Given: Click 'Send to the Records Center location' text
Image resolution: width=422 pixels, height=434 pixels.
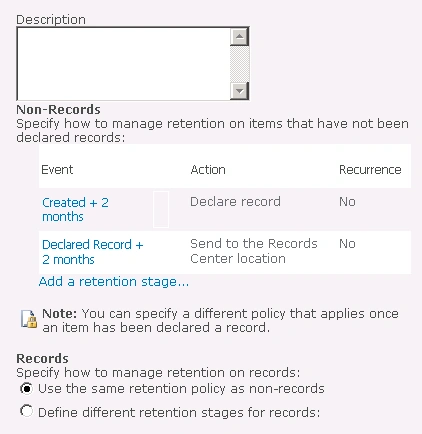Looking at the screenshot, I should 254,251.
